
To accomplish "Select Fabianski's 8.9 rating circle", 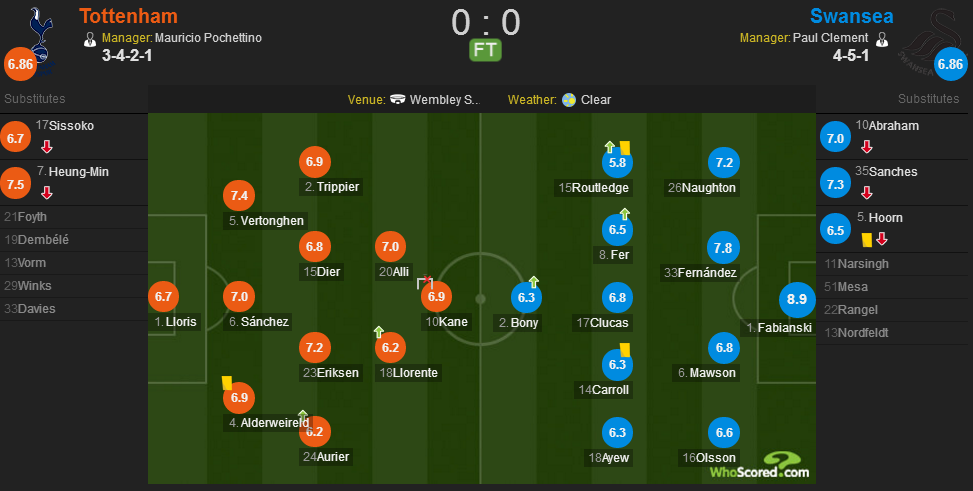I will click(x=797, y=301).
